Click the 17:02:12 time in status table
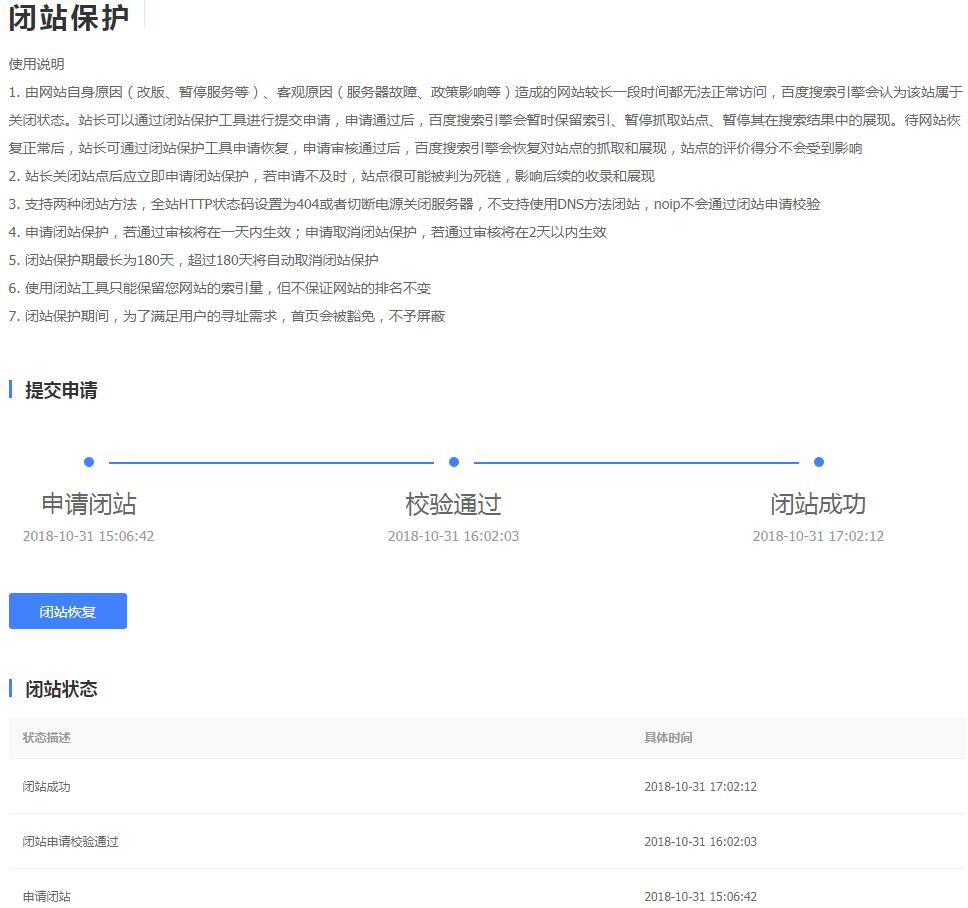This screenshot has width=968, height=908. (700, 787)
